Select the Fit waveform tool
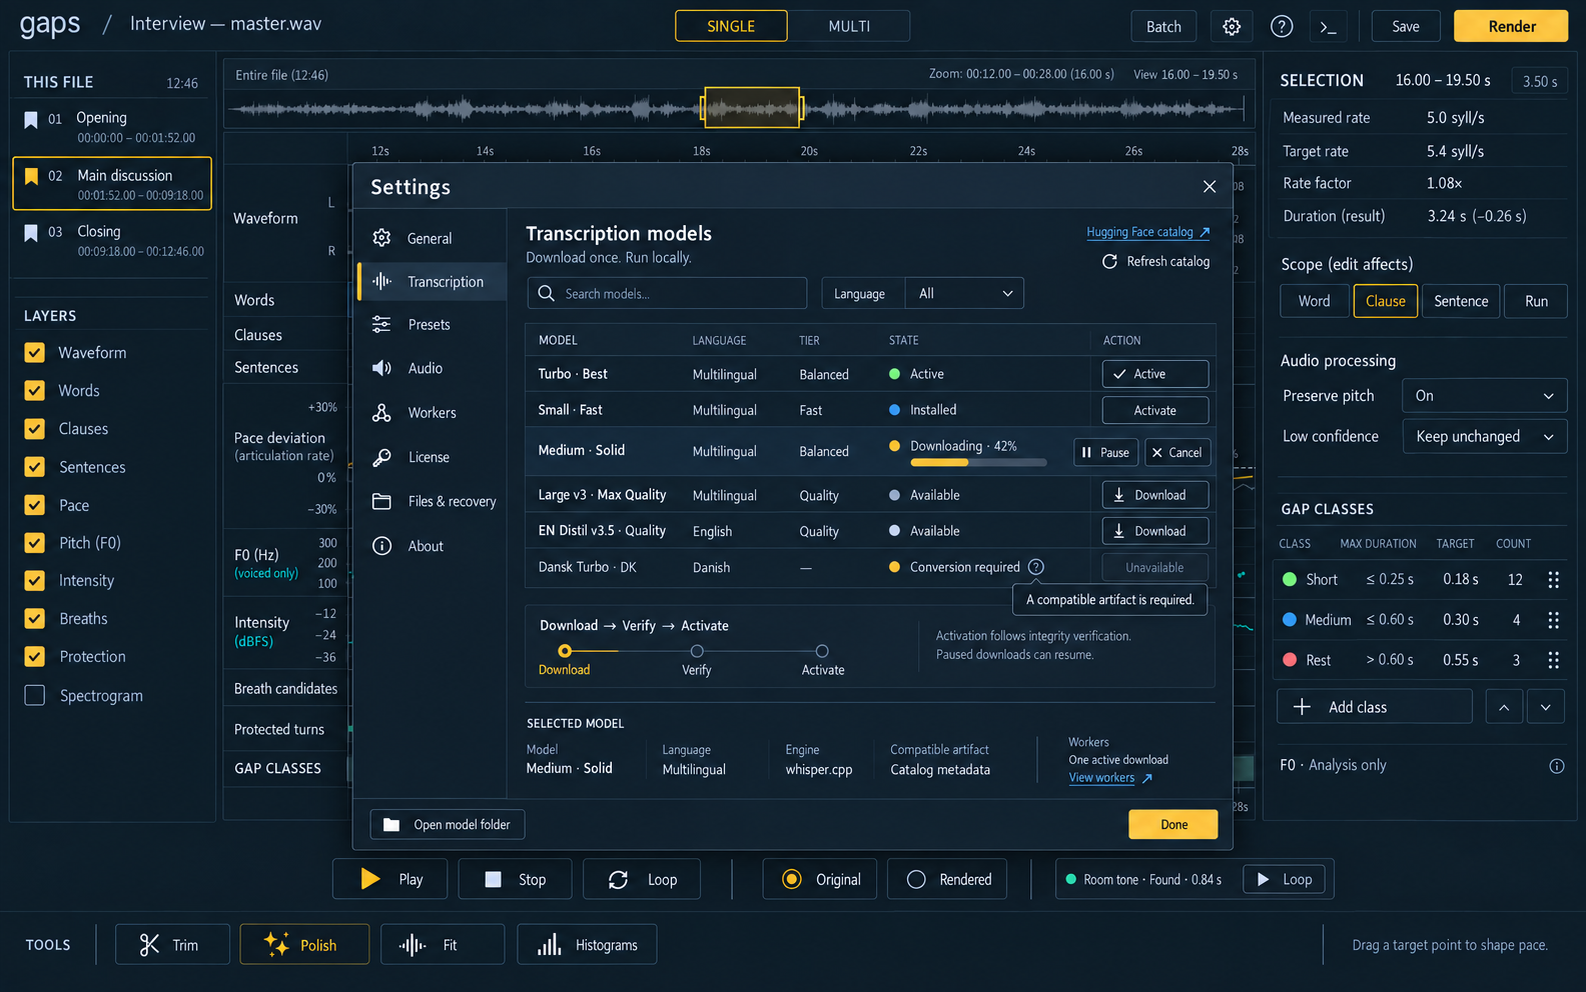The width and height of the screenshot is (1586, 992). [442, 944]
